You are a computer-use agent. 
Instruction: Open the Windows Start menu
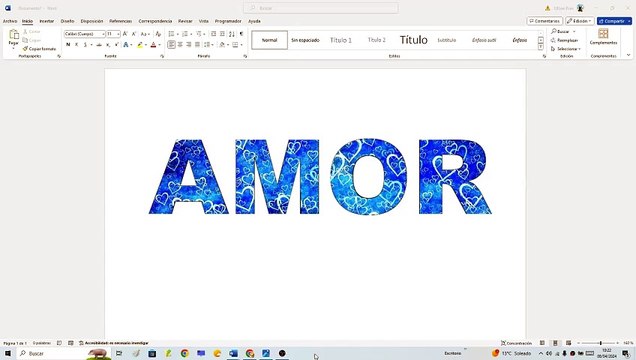click(8, 354)
